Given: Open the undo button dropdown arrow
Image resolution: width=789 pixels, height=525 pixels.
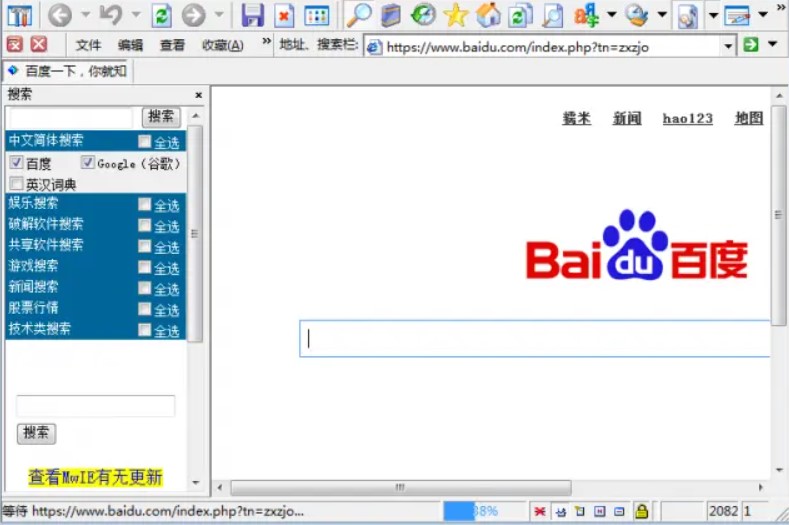Looking at the screenshot, I should 136,15.
